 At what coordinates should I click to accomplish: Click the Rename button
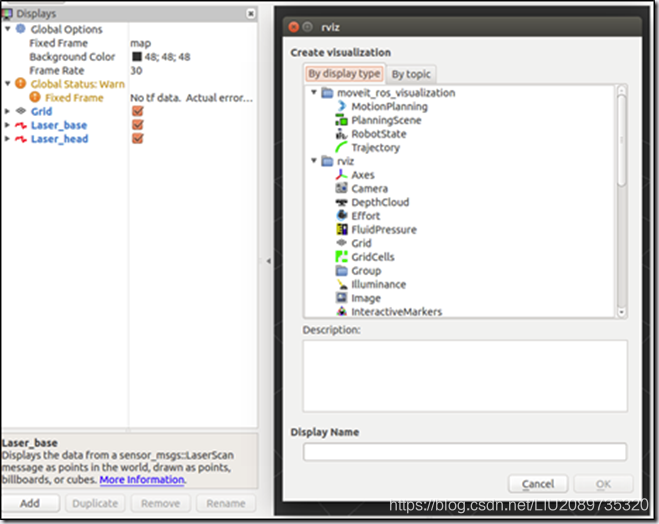click(x=226, y=503)
